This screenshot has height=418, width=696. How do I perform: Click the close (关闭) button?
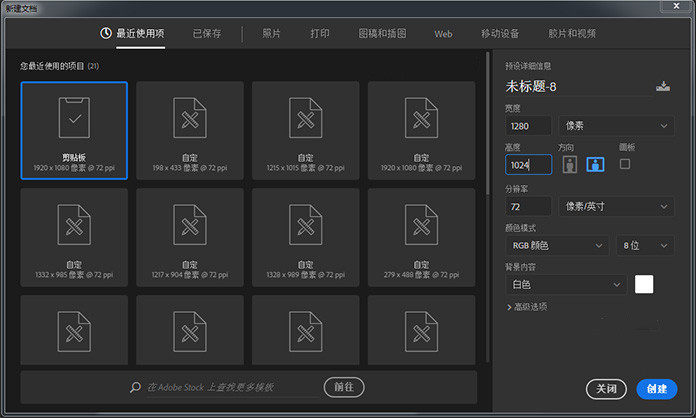pos(606,389)
